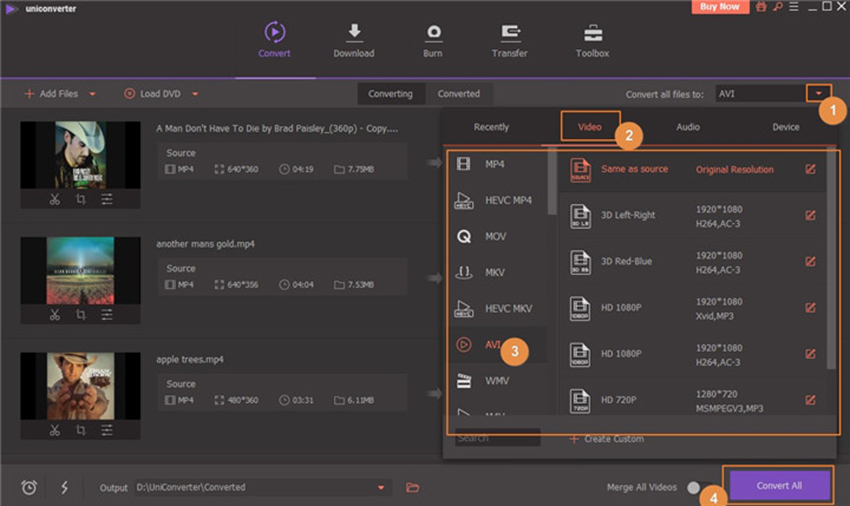850x506 pixels.
Task: Open the schedule alarm clock icon
Action: point(29,487)
